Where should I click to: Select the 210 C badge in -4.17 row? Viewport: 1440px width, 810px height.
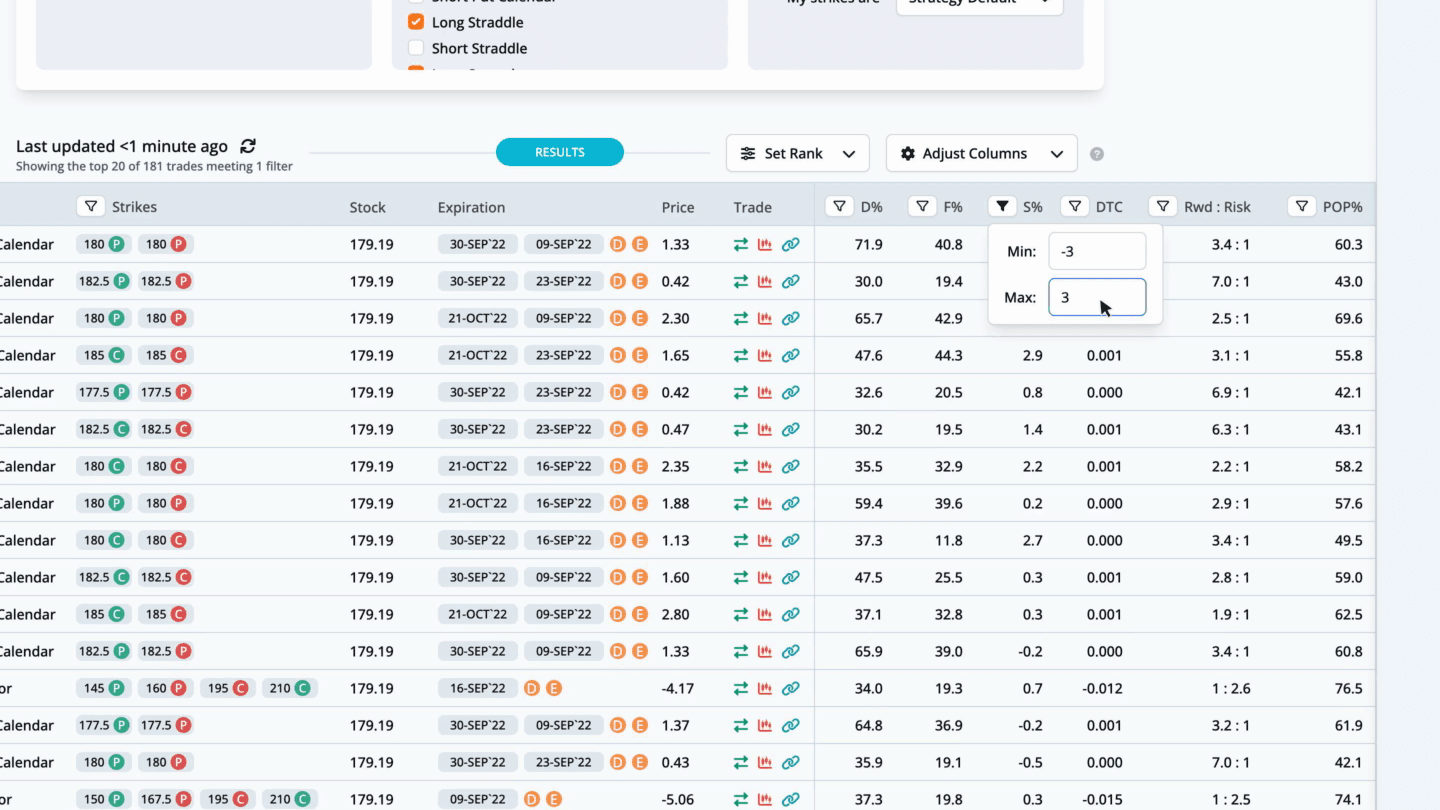[x=290, y=689]
